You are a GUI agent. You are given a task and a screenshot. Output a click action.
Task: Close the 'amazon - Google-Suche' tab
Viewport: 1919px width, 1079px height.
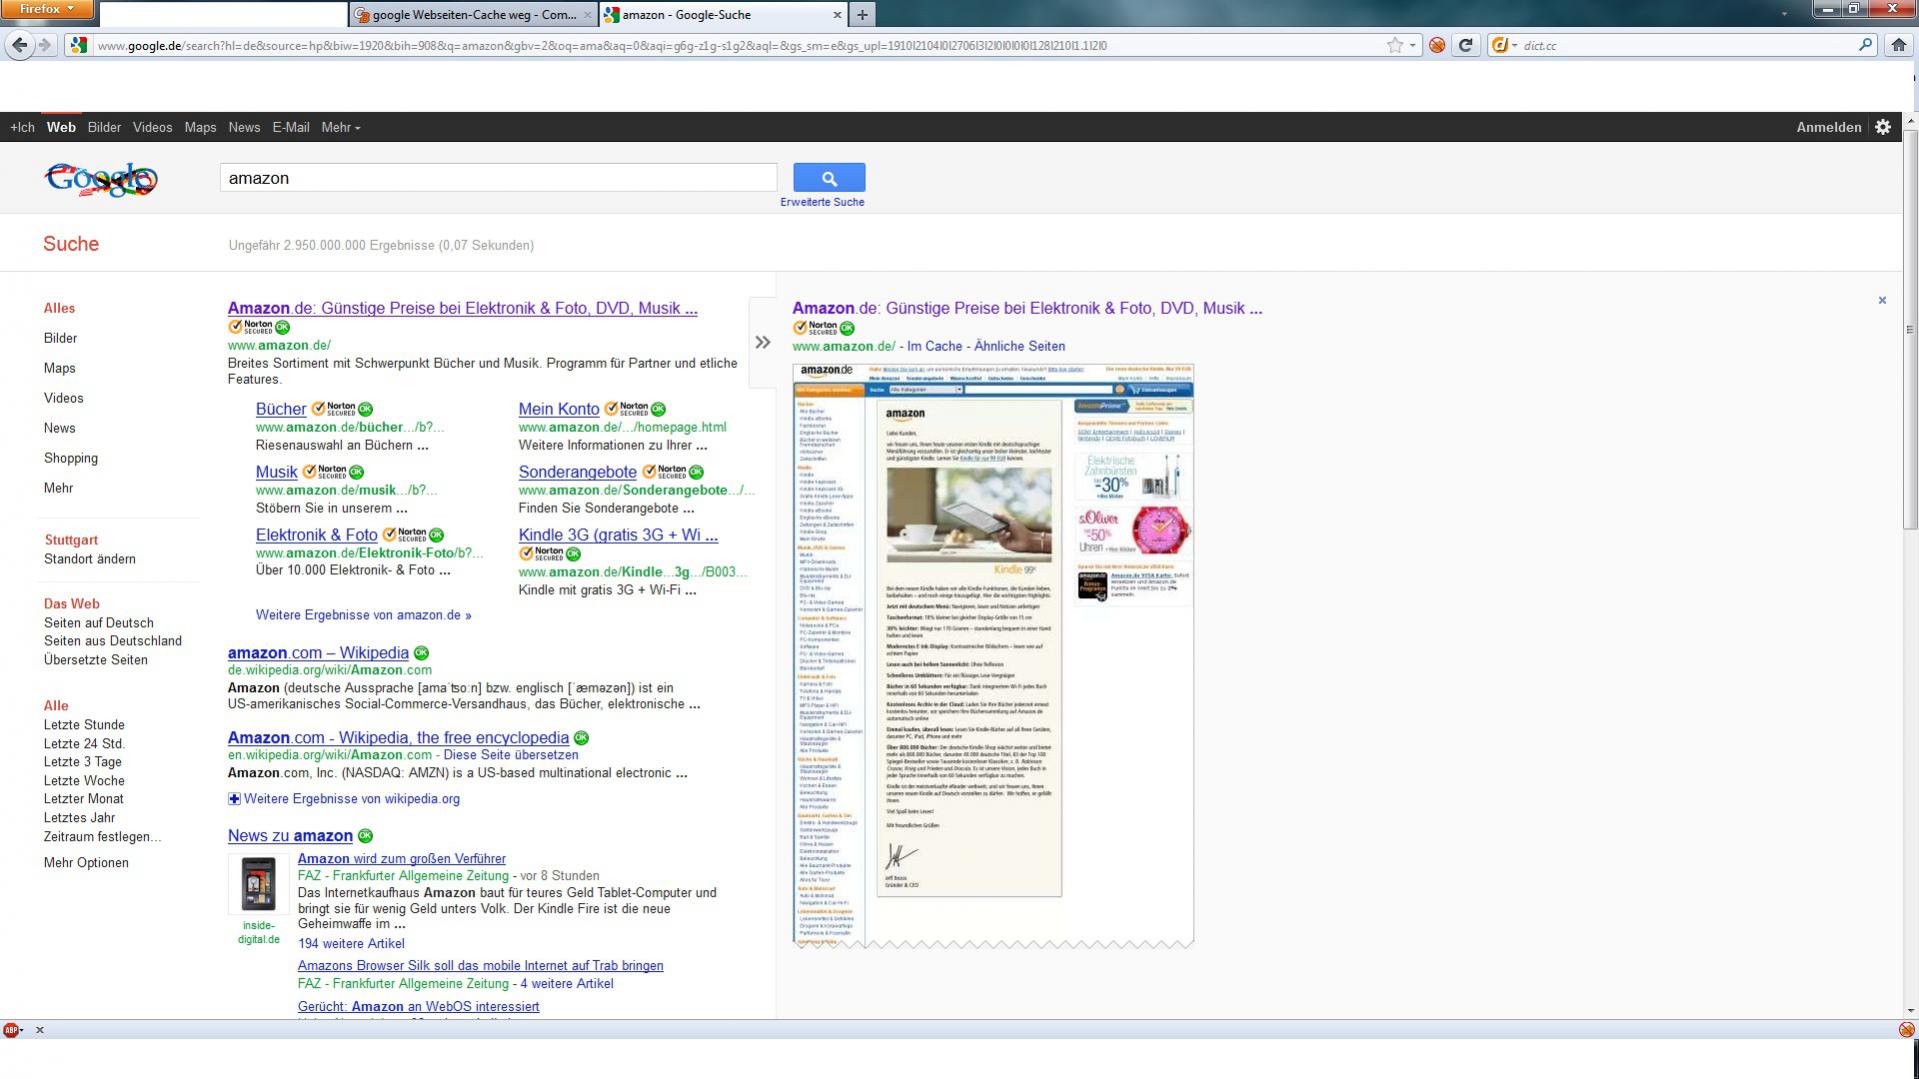click(x=837, y=15)
